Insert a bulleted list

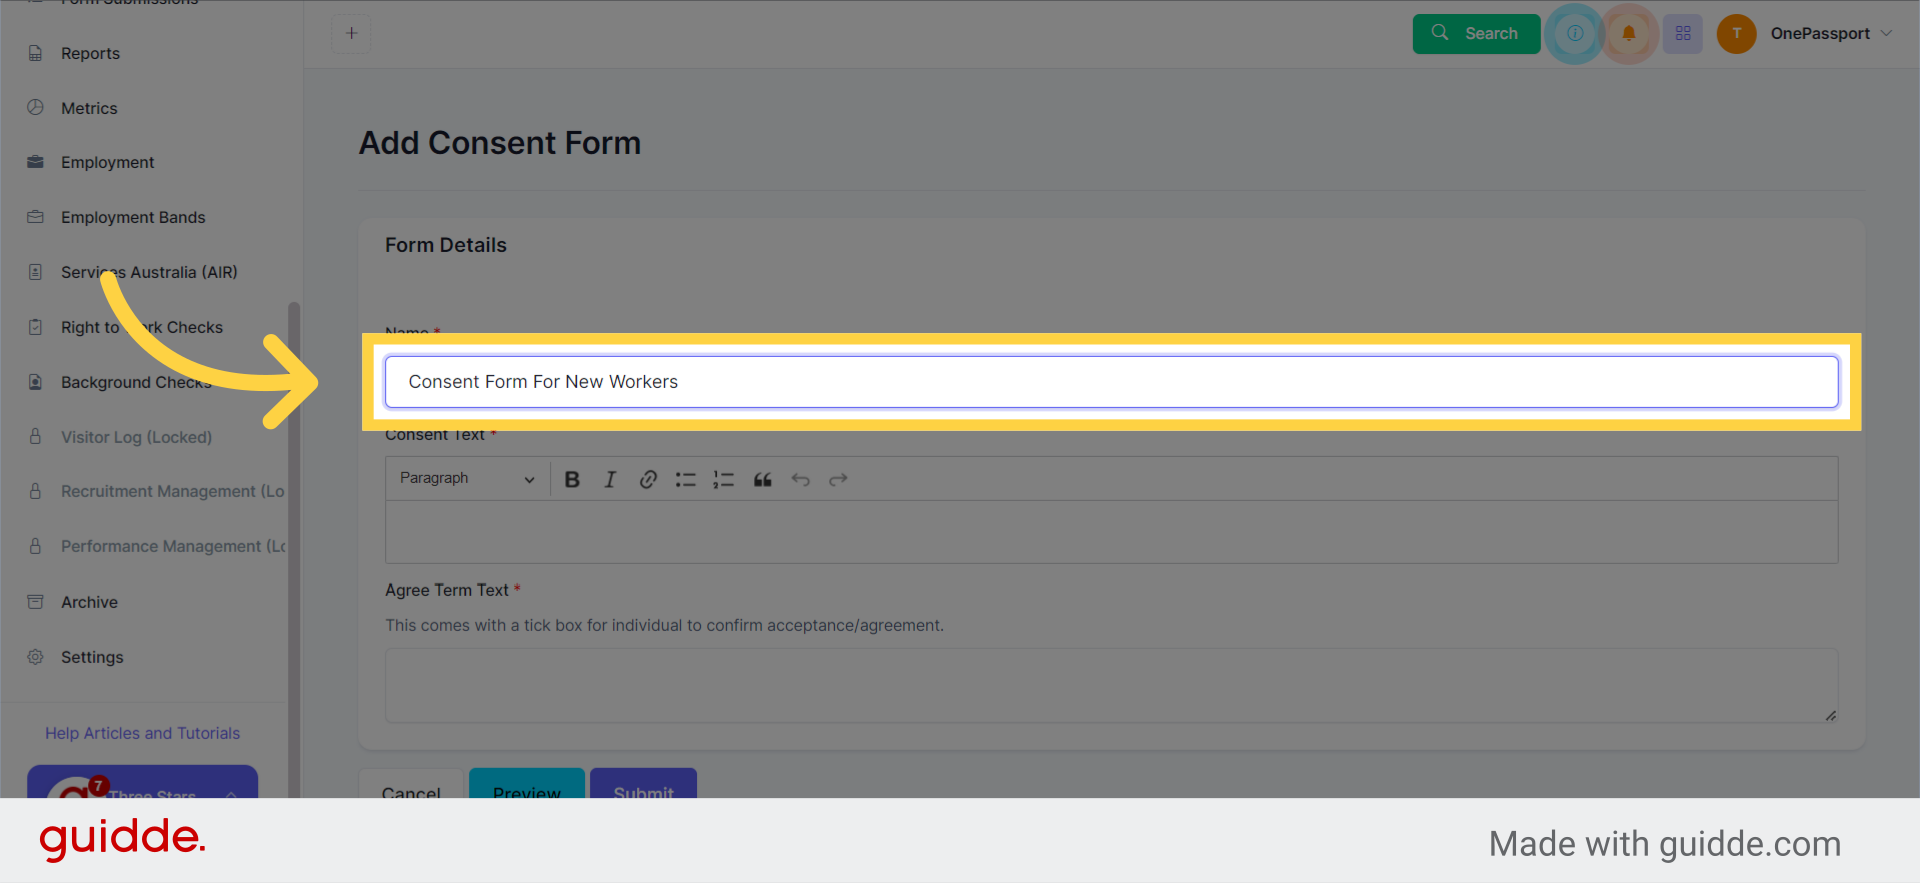685,479
